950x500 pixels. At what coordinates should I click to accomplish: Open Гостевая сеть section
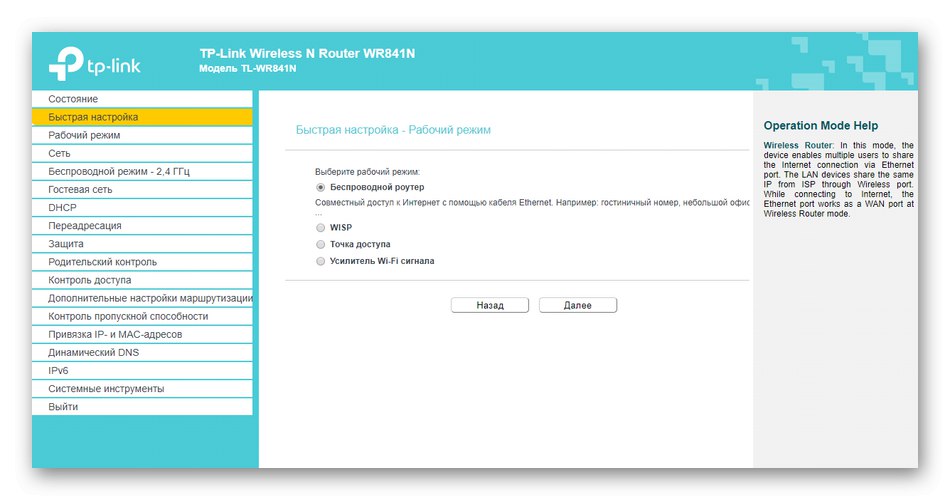[142, 190]
